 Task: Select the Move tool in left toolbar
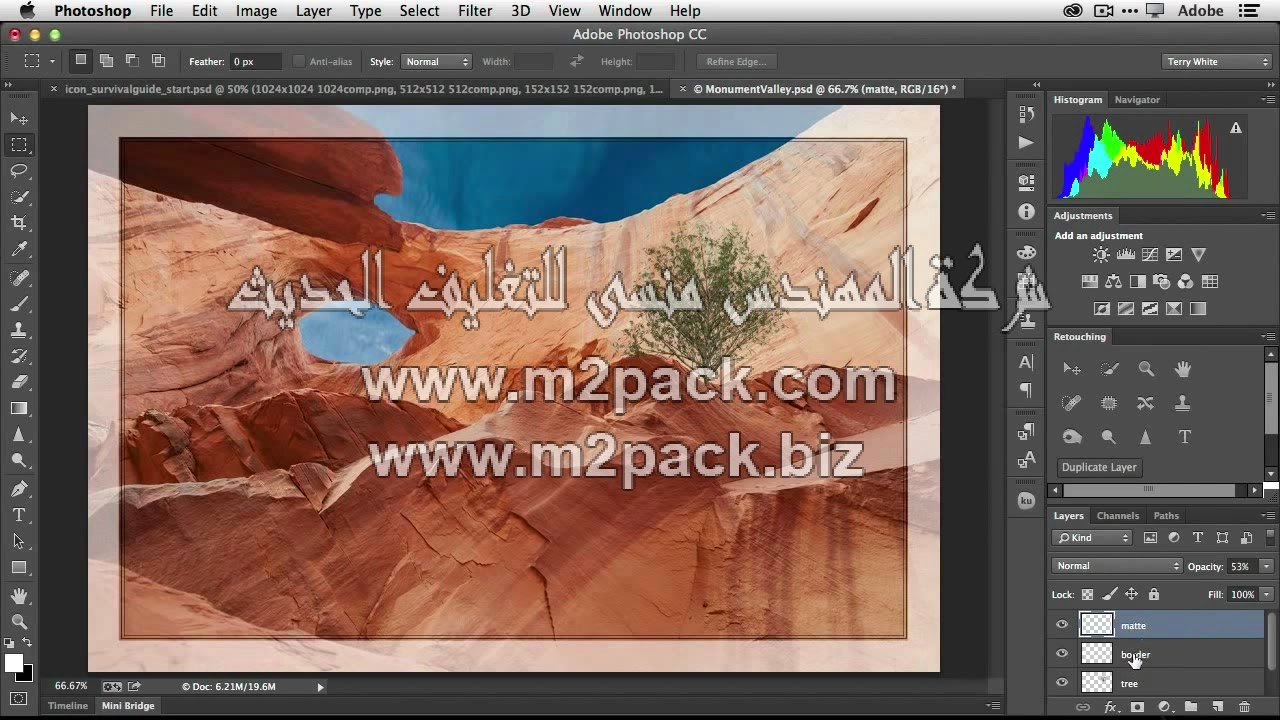click(x=19, y=119)
